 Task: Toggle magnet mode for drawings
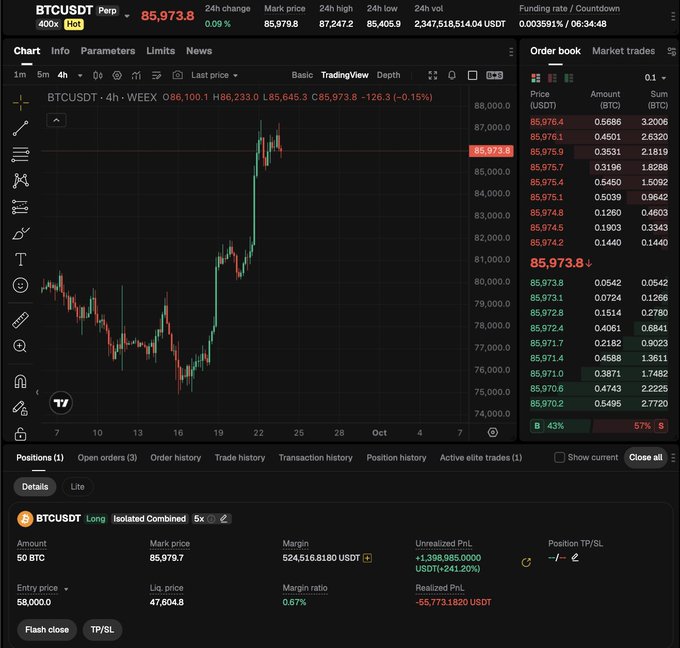(20, 382)
